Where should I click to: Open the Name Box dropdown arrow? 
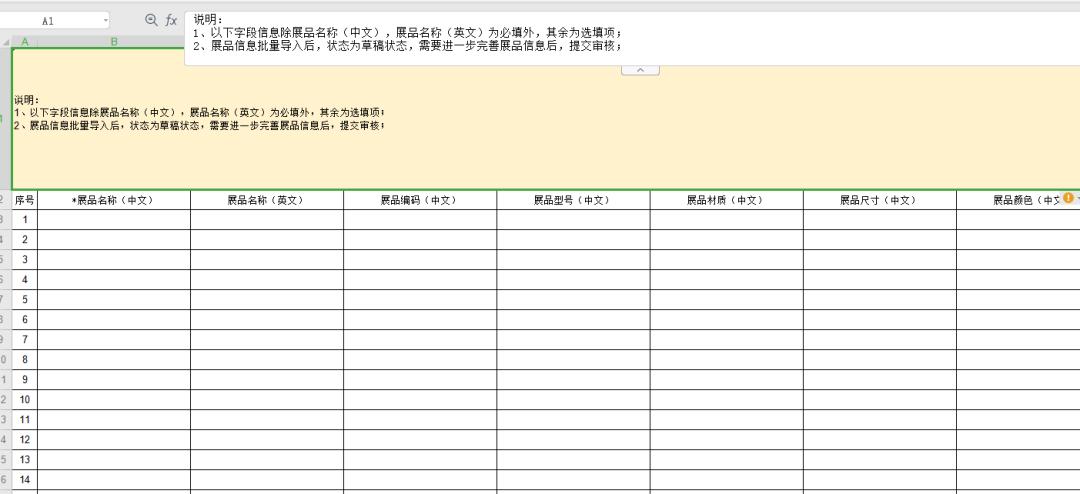pos(106,20)
